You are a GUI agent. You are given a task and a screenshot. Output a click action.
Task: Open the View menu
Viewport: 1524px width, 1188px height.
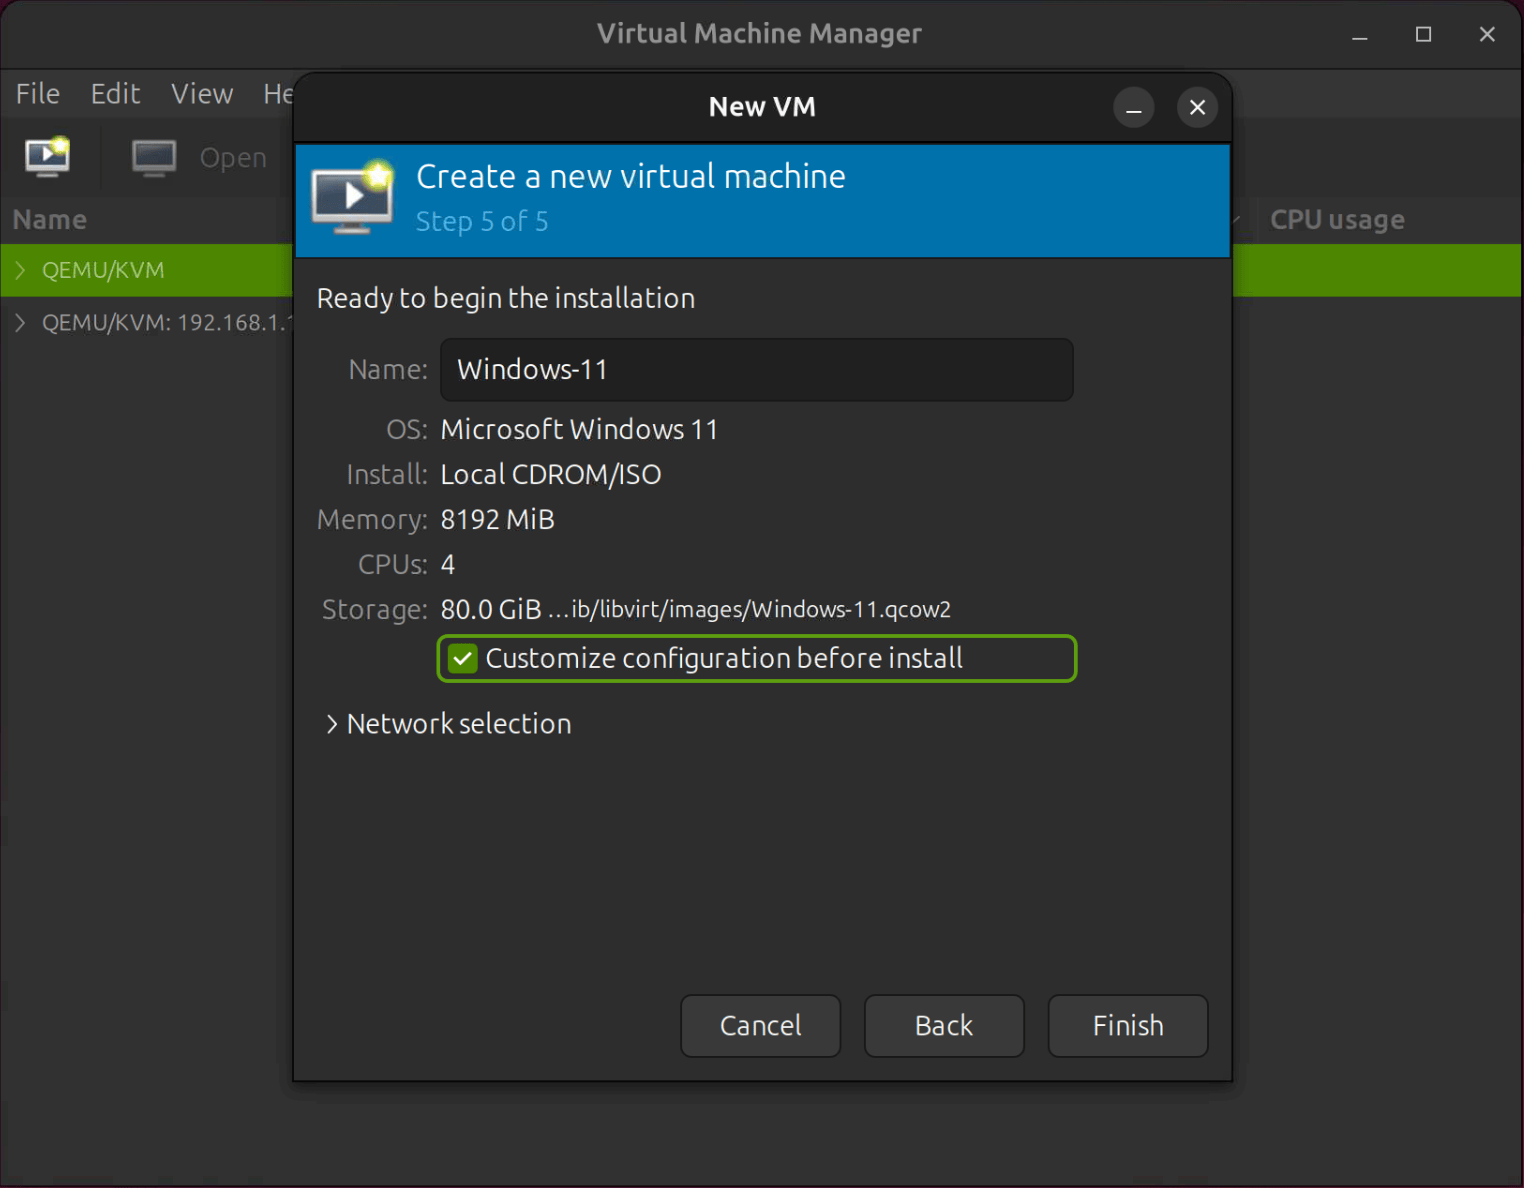[x=201, y=93]
